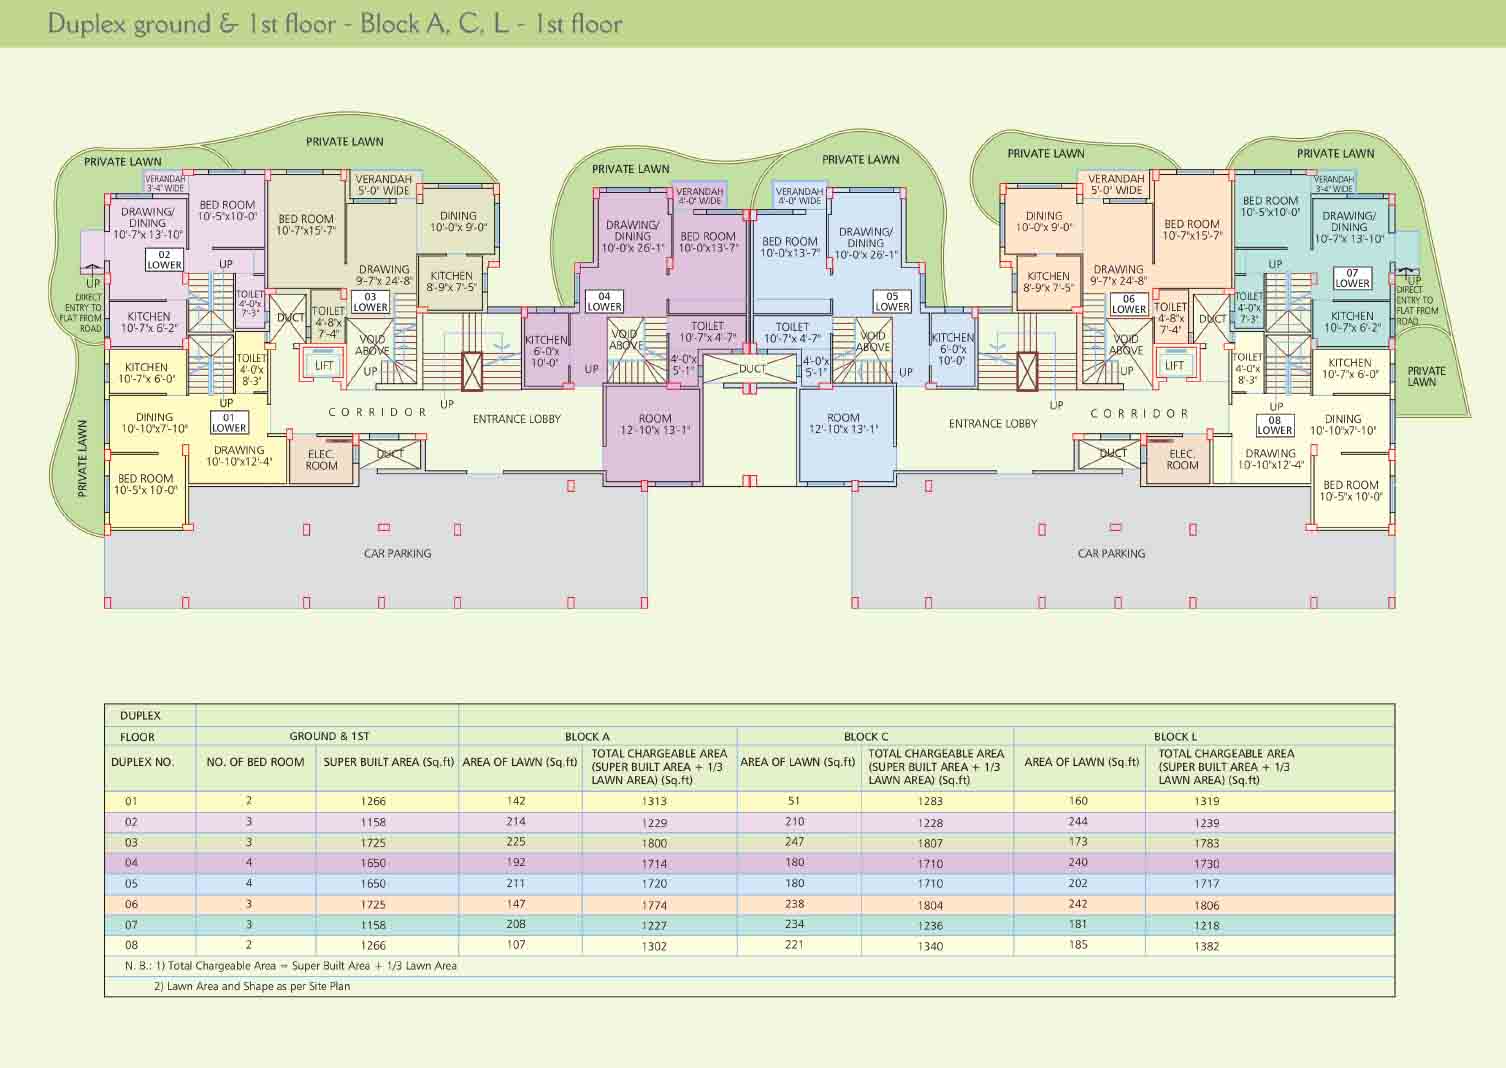Screen dimensions: 1506x1068
Task: Click the SUPER BUILT AREA column header
Action: [388, 762]
